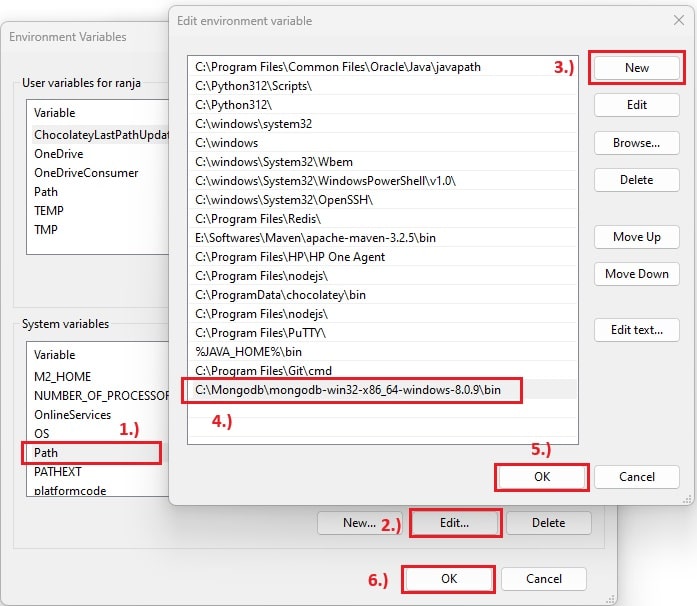Select the Mongodb 8.0.9\bin entry
This screenshot has height=606, width=697.
(x=382, y=390)
